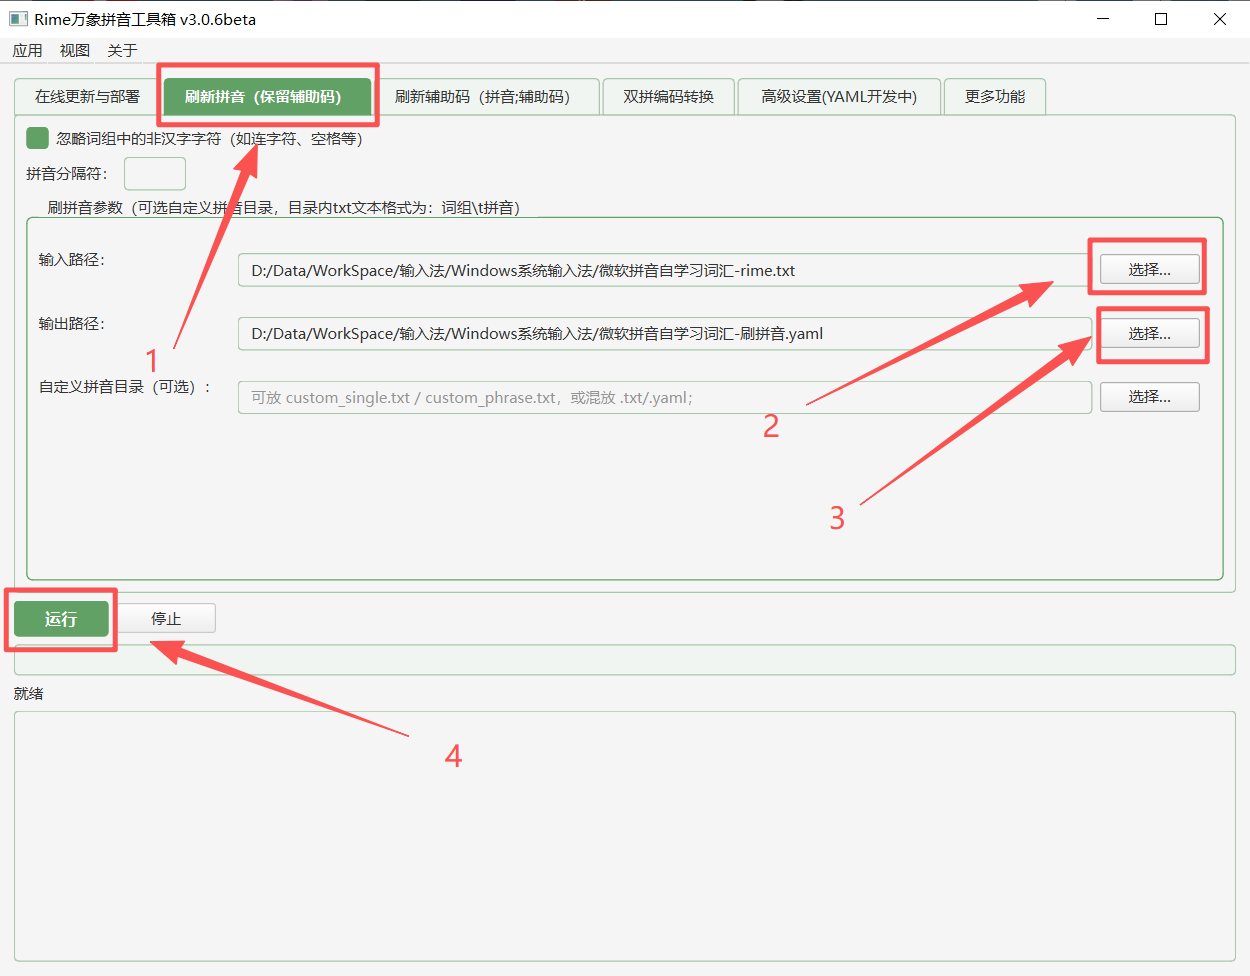Toggle the 忽略词组中的非汉字字符 checkbox

point(37,138)
